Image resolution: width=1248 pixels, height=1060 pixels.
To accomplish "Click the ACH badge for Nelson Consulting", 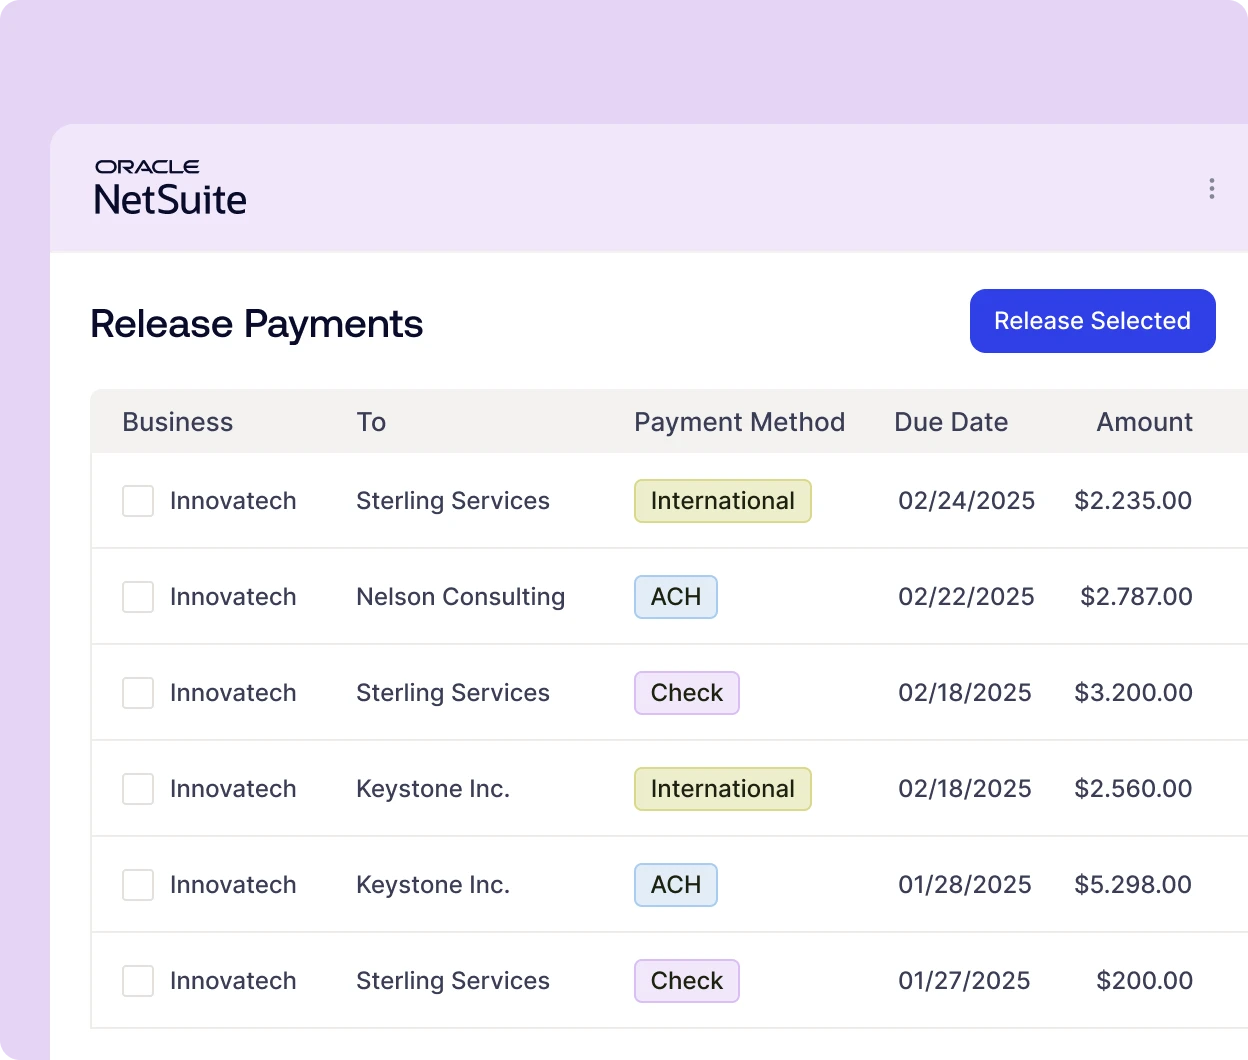I will pos(676,597).
